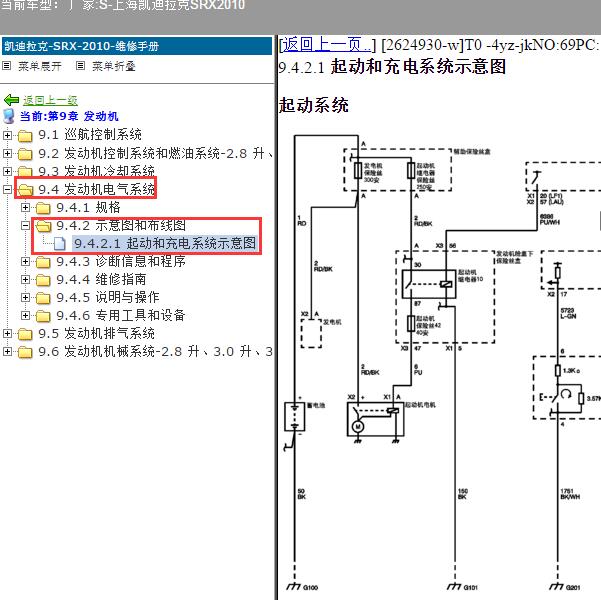Click the 返回上一页 link
The height and width of the screenshot is (600, 601).
point(327,45)
